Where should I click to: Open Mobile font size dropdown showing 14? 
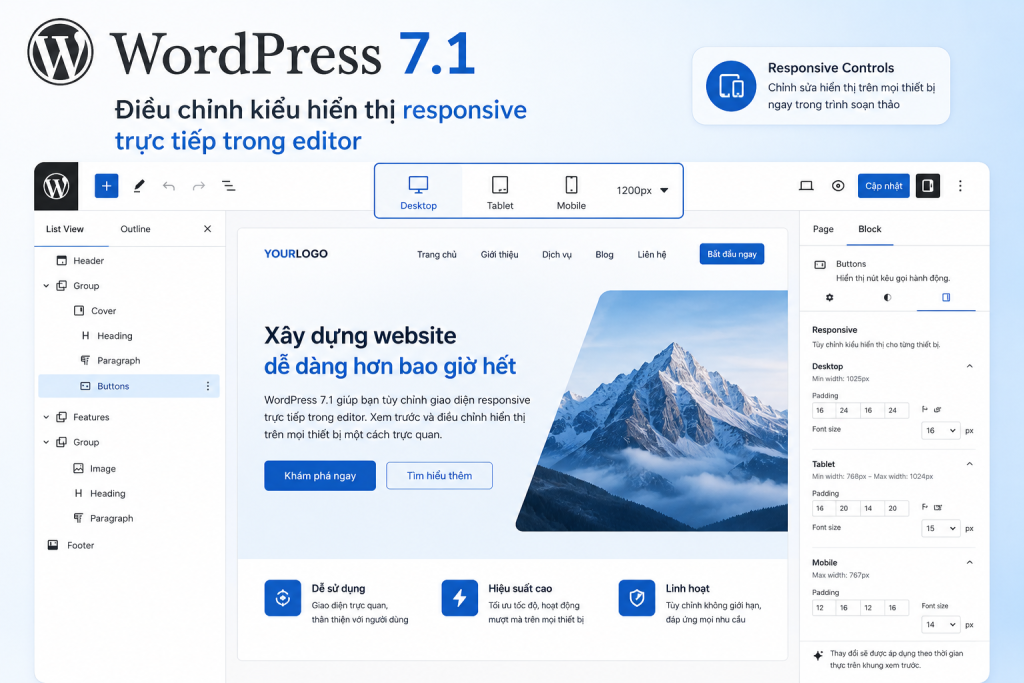tap(940, 625)
